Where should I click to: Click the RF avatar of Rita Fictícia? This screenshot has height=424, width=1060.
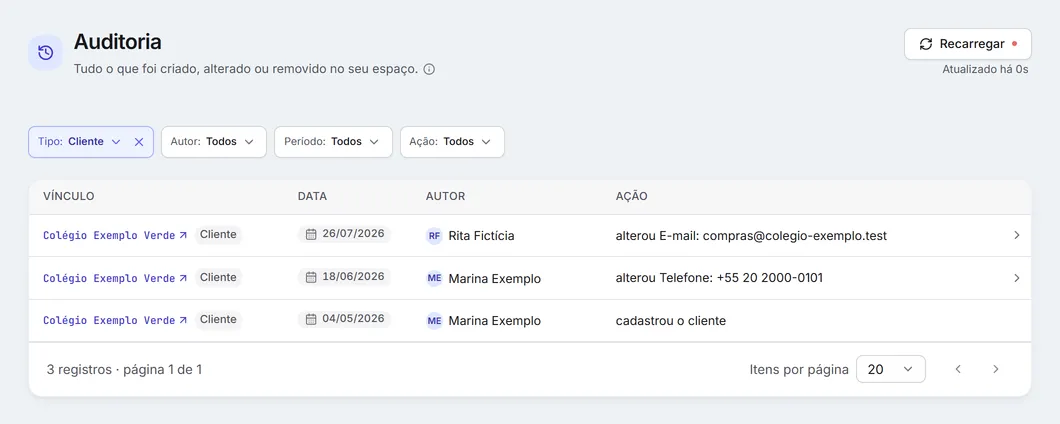434,236
